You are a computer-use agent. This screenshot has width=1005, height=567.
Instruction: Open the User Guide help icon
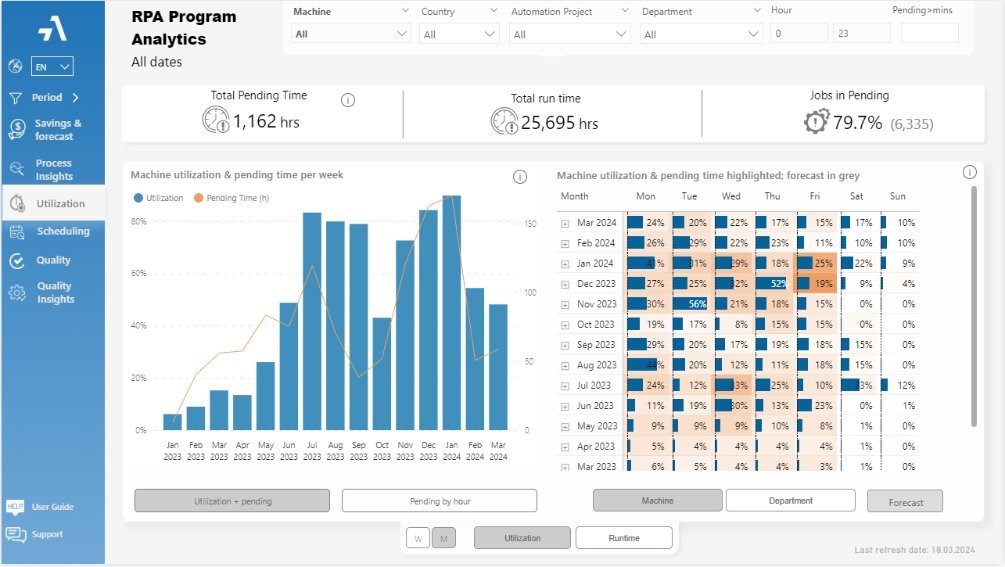[x=15, y=507]
